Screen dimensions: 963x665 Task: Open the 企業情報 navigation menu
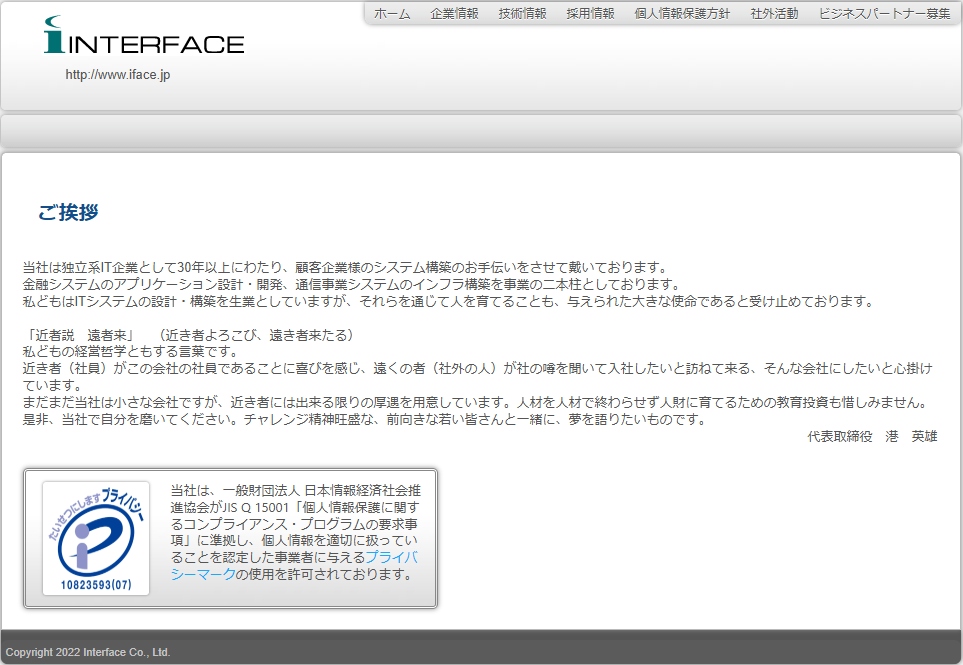(454, 14)
